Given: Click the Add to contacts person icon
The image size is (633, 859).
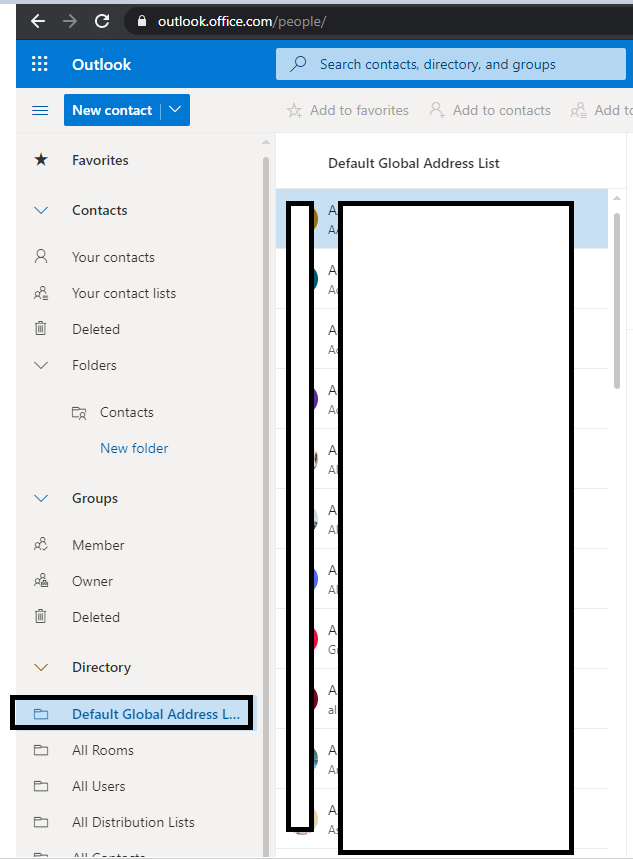Looking at the screenshot, I should pyautogui.click(x=437, y=110).
